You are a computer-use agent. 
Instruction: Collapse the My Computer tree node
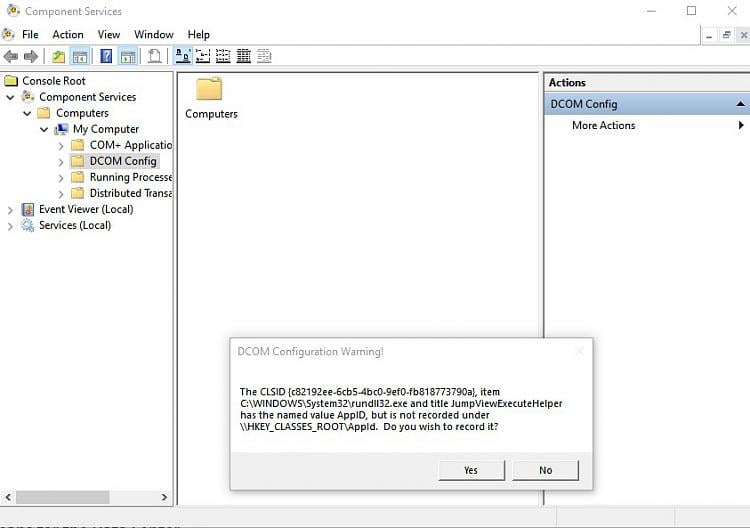(x=44, y=129)
